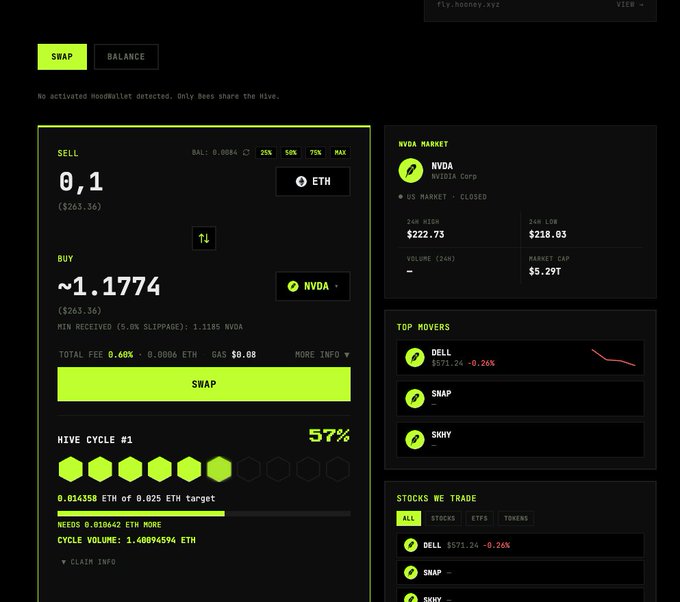Click the SNAP feather icon in Stocks We Trade
Screen dimensions: 680x602
(x=411, y=573)
